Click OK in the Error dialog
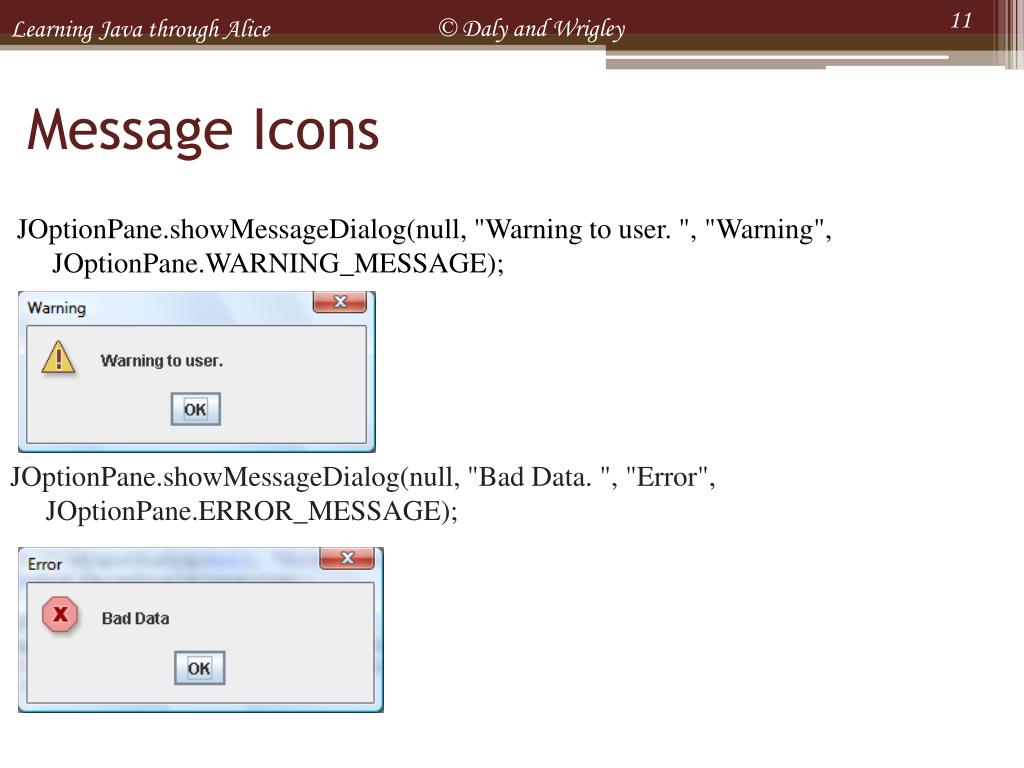Viewport: 1024px width, 768px height. [199, 668]
